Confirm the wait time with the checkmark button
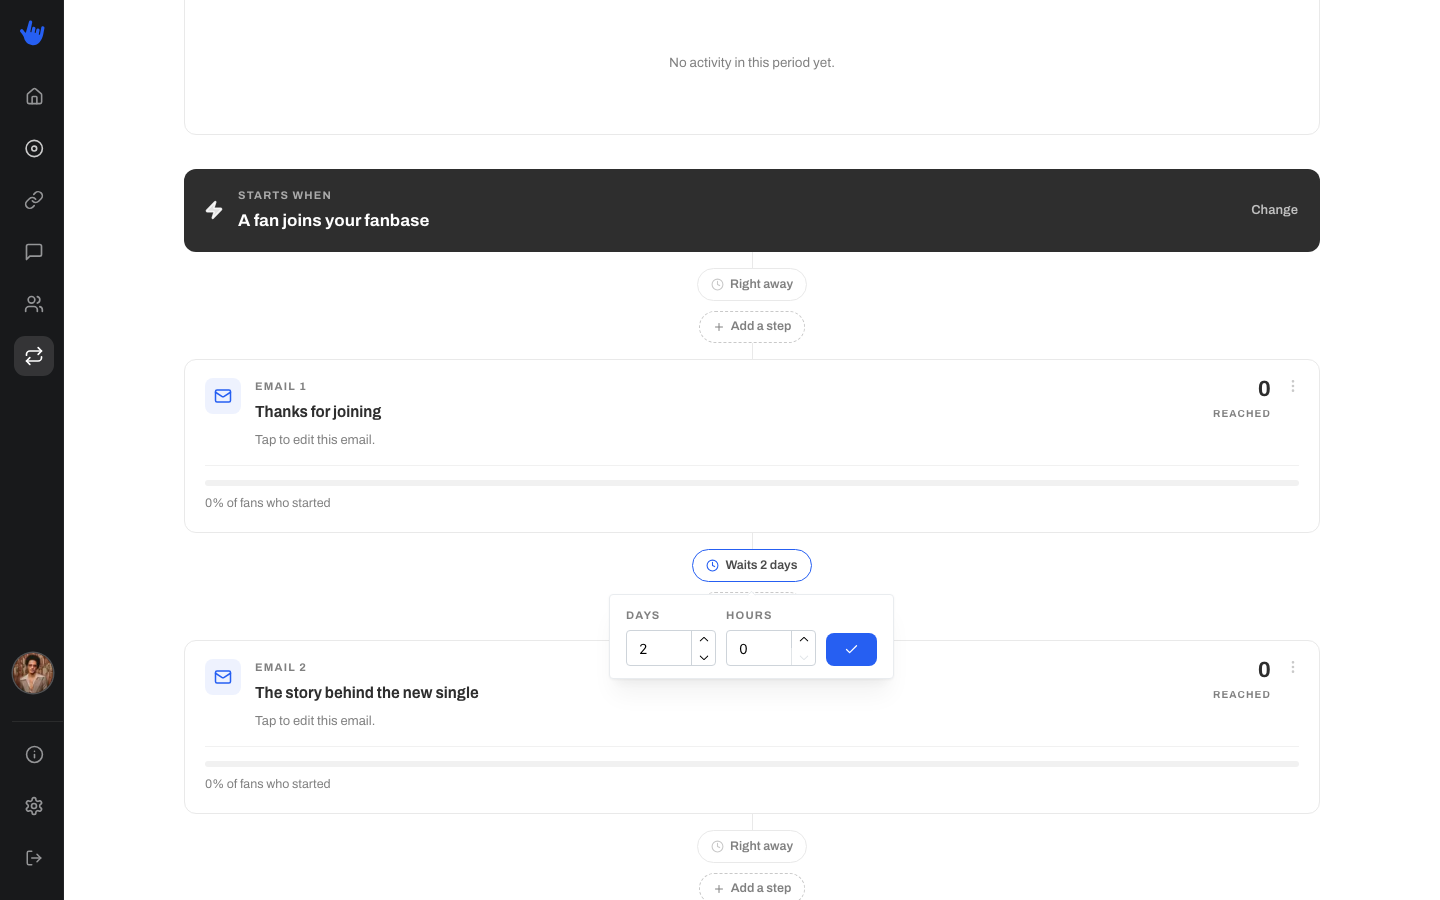 pos(851,649)
